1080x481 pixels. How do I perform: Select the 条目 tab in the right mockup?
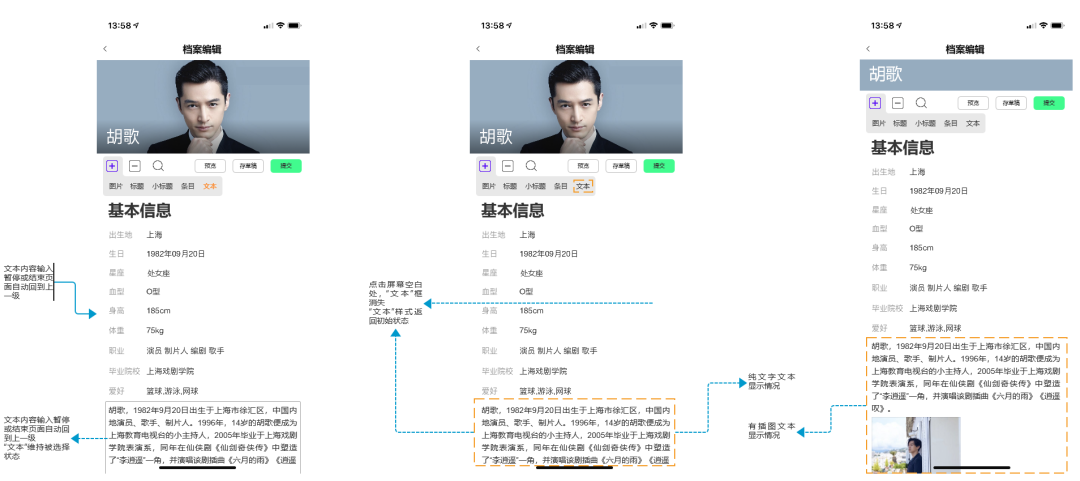tap(951, 123)
